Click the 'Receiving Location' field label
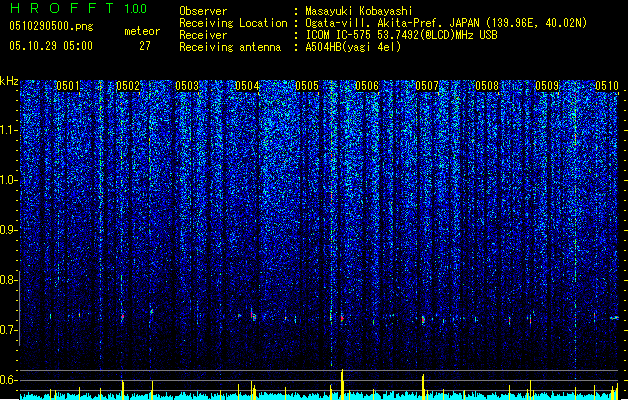Screen dimensions: 629x400 233,23
